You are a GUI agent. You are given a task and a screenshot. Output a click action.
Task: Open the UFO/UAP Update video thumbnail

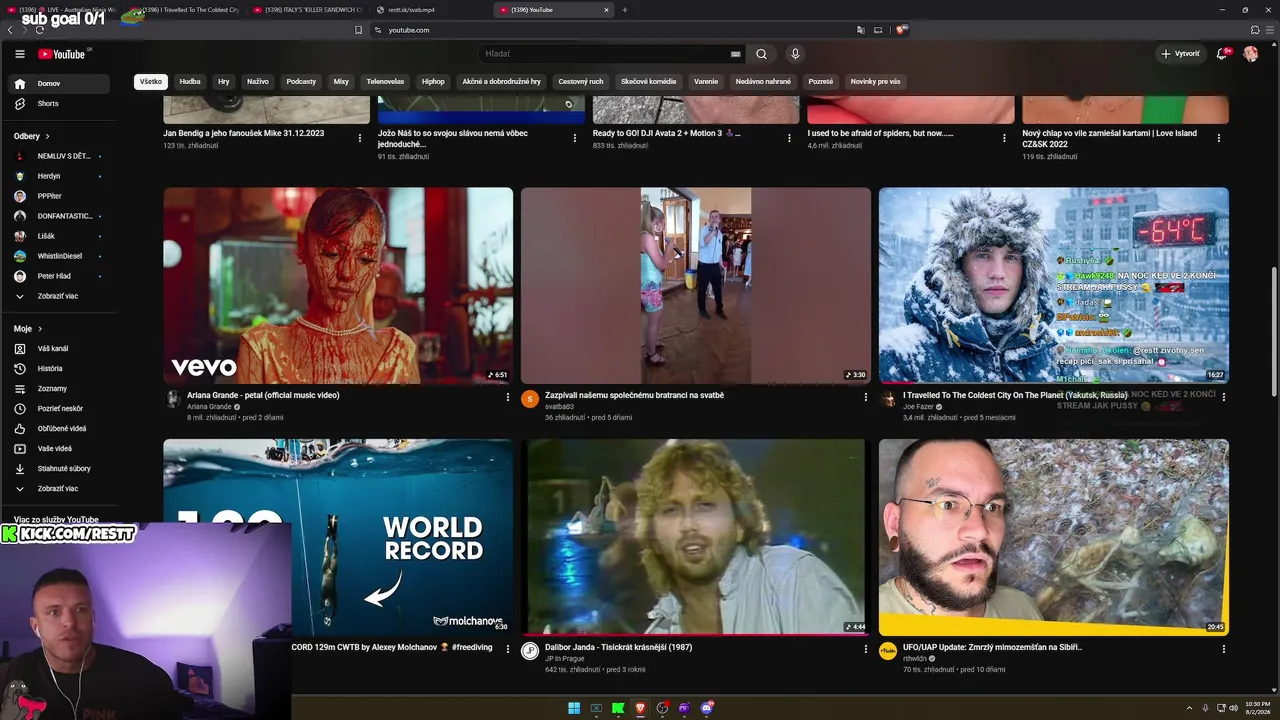1054,537
